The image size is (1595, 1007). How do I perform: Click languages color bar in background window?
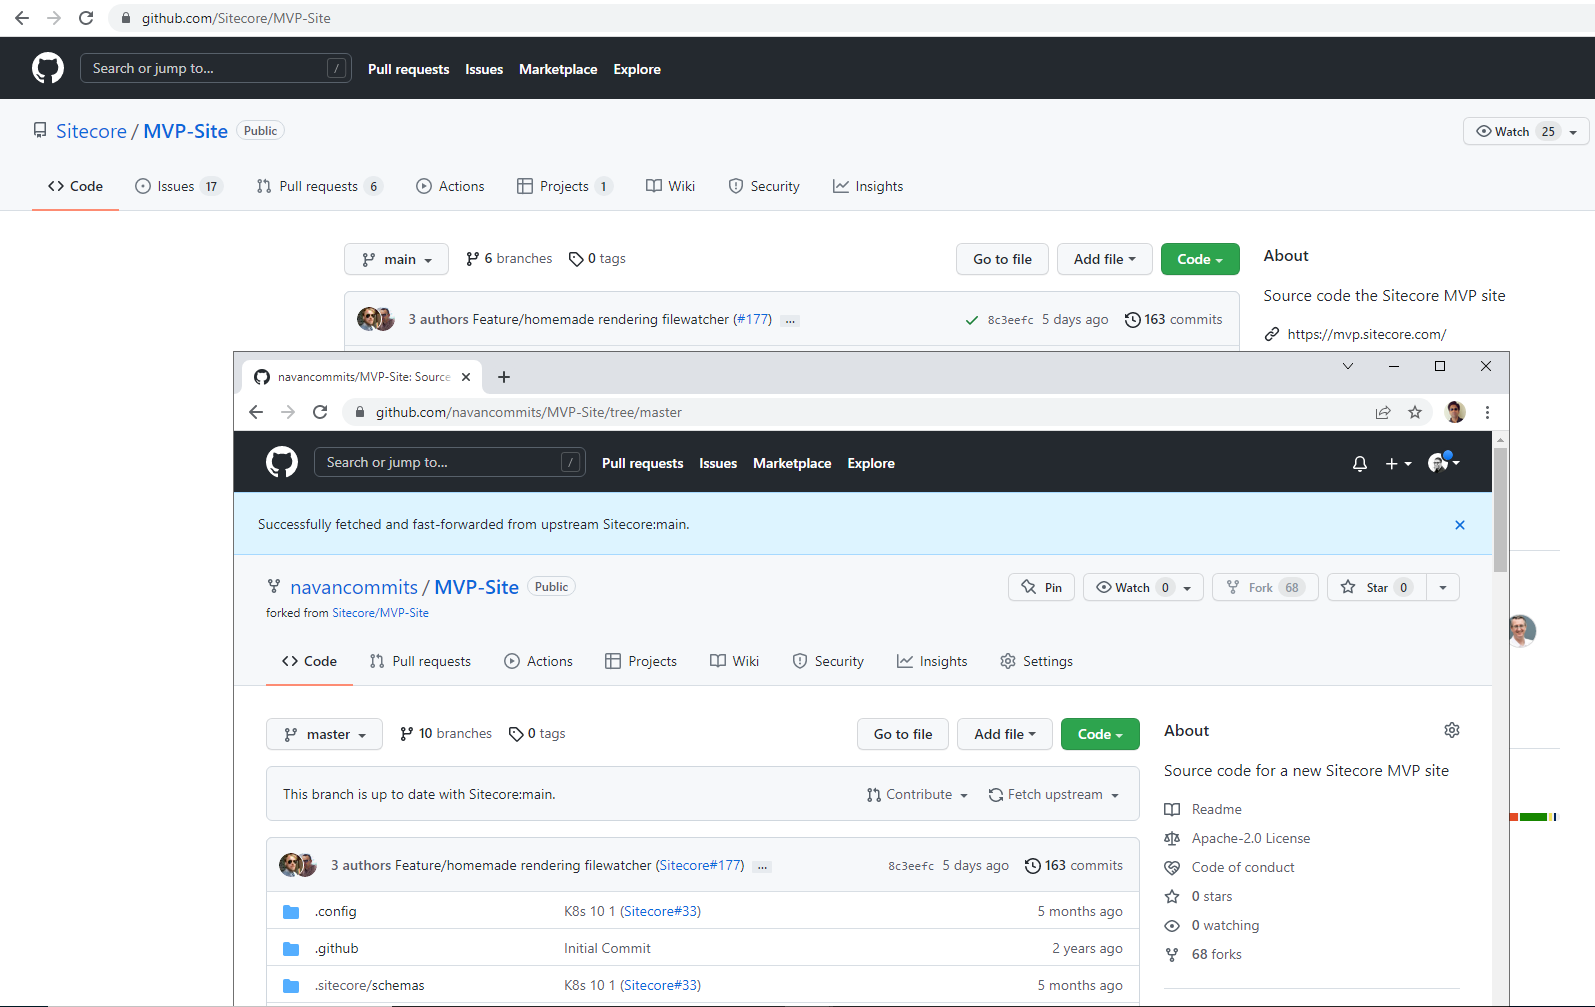pyautogui.click(x=1534, y=817)
